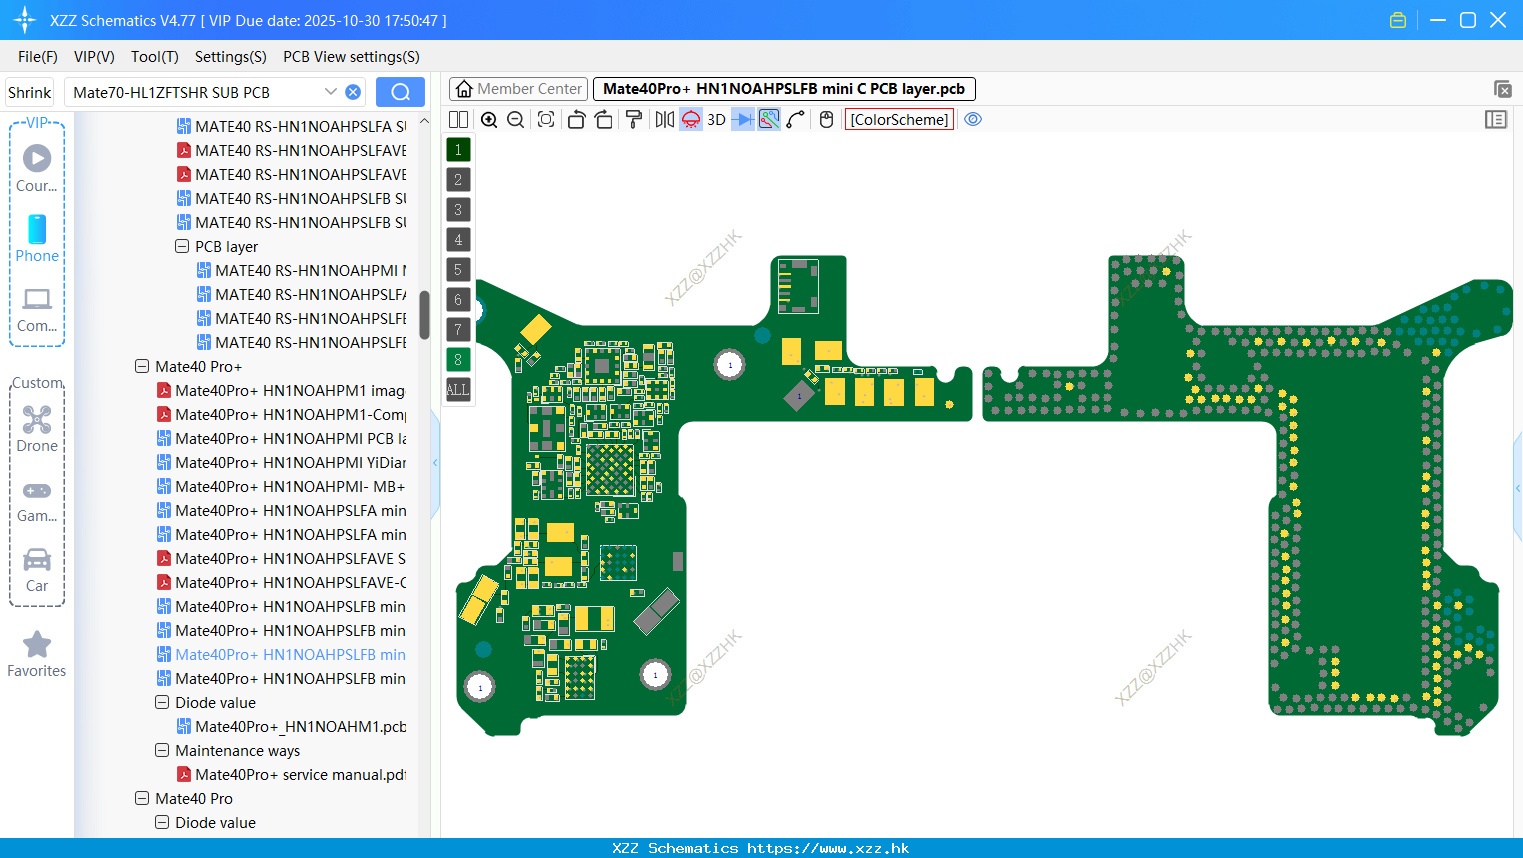
Task: Show PCB layer 5
Action: pos(458,269)
